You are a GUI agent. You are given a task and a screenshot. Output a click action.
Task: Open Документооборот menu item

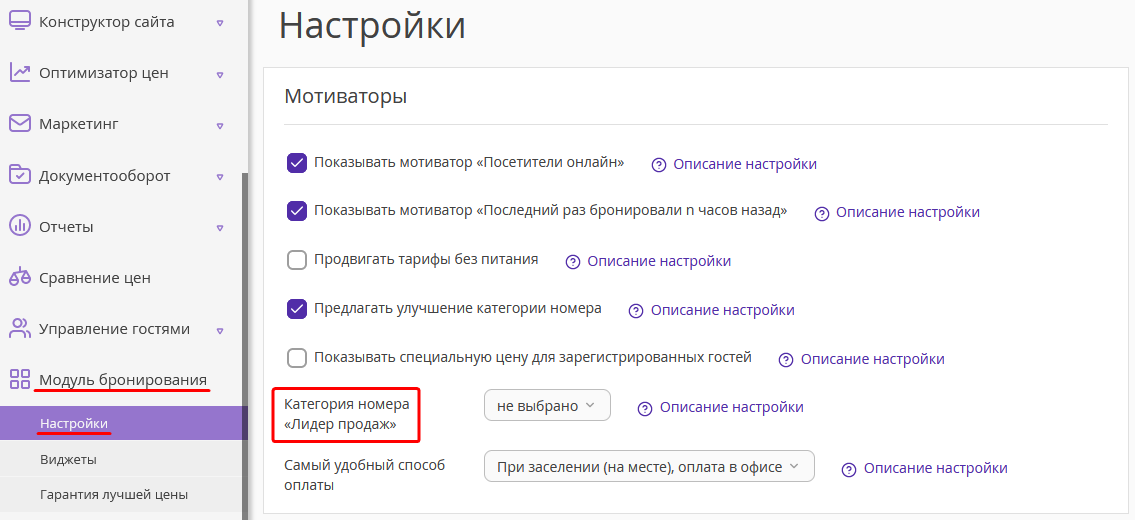(105, 176)
